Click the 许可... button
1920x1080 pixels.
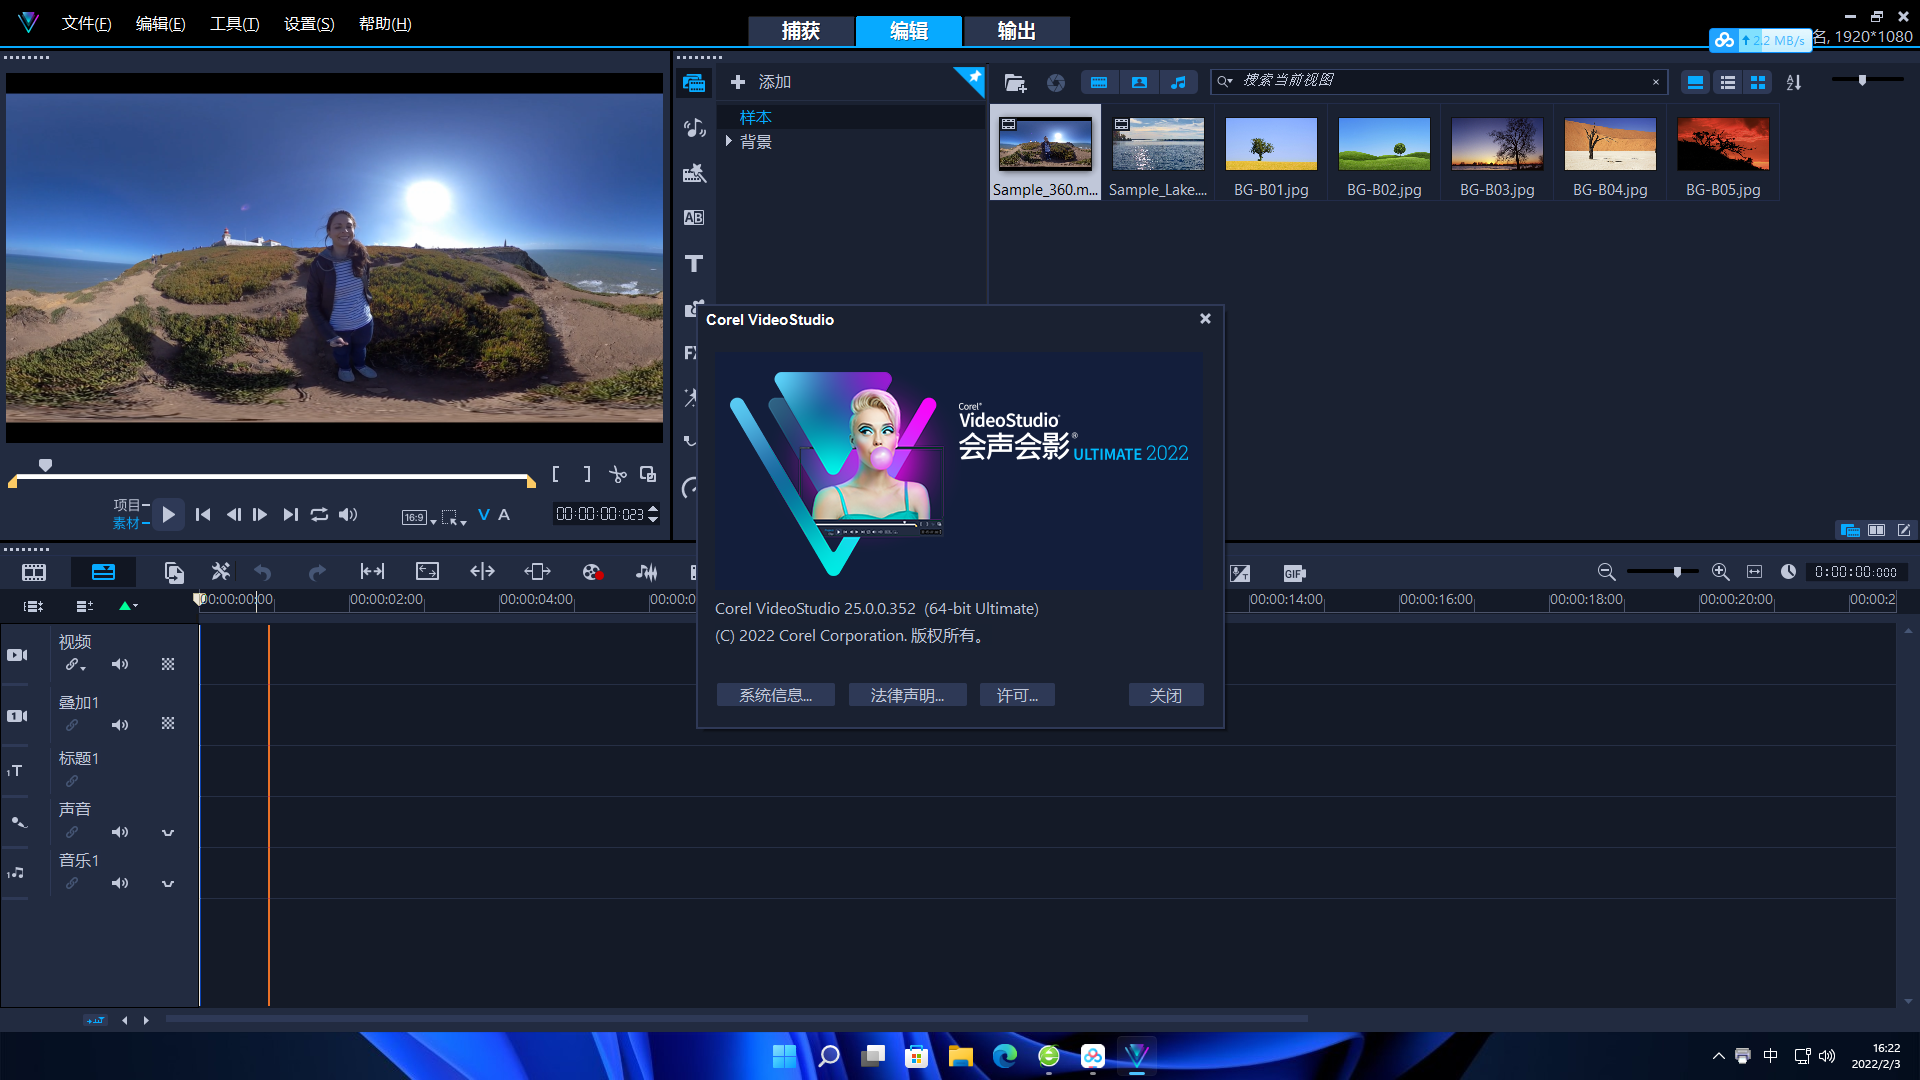coord(1017,695)
